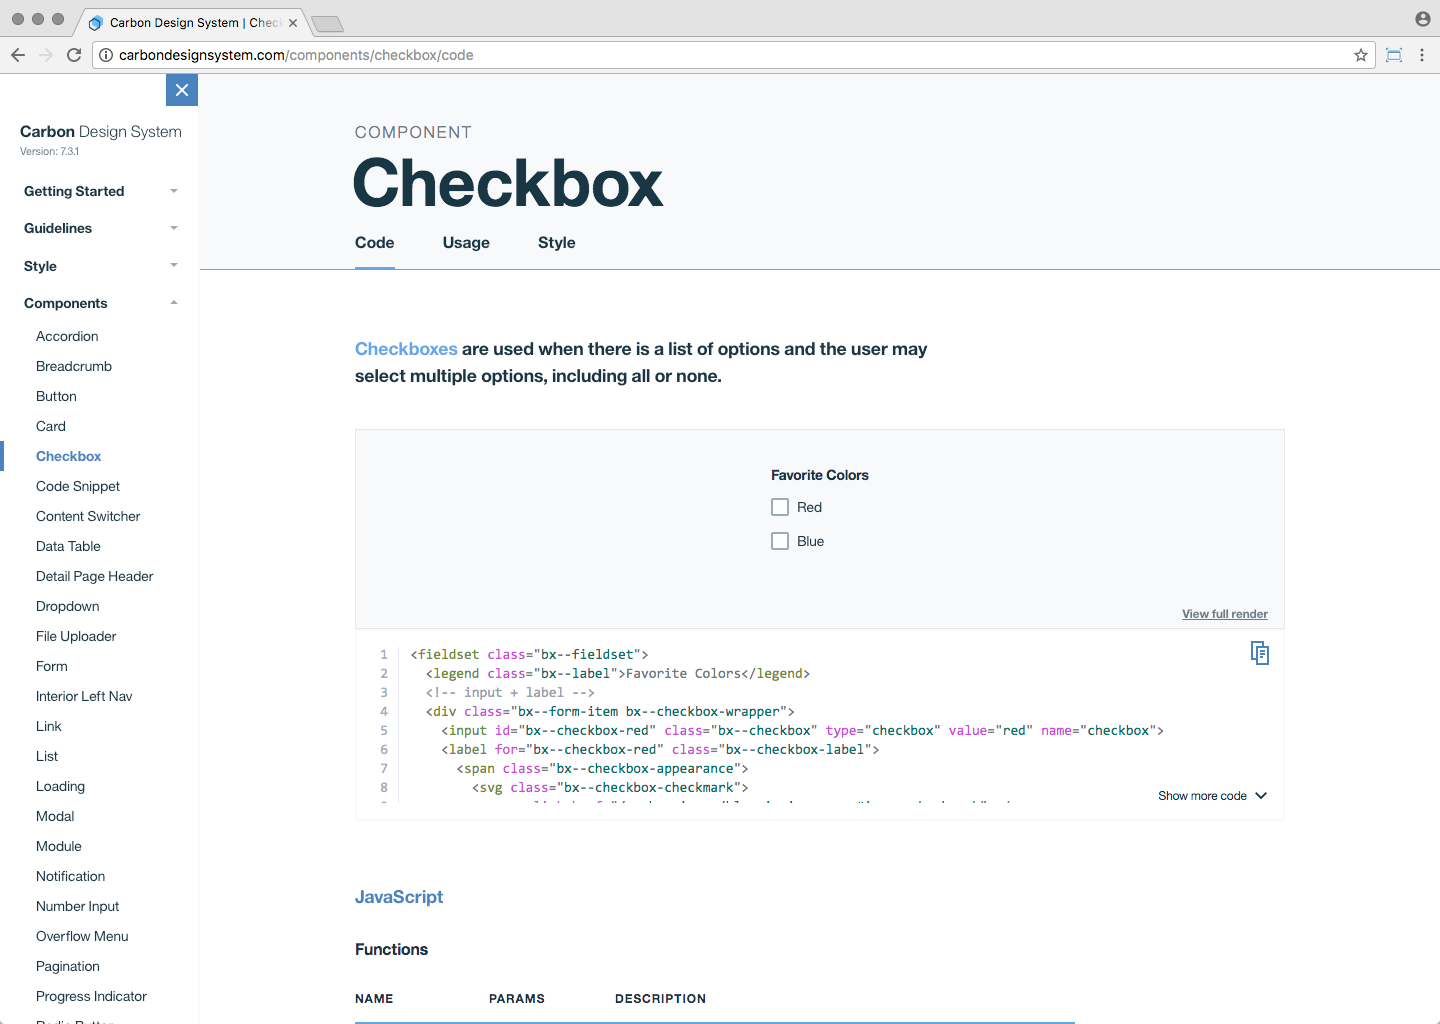Open the Chrome user profile icon
1440x1024 pixels.
point(1423,19)
